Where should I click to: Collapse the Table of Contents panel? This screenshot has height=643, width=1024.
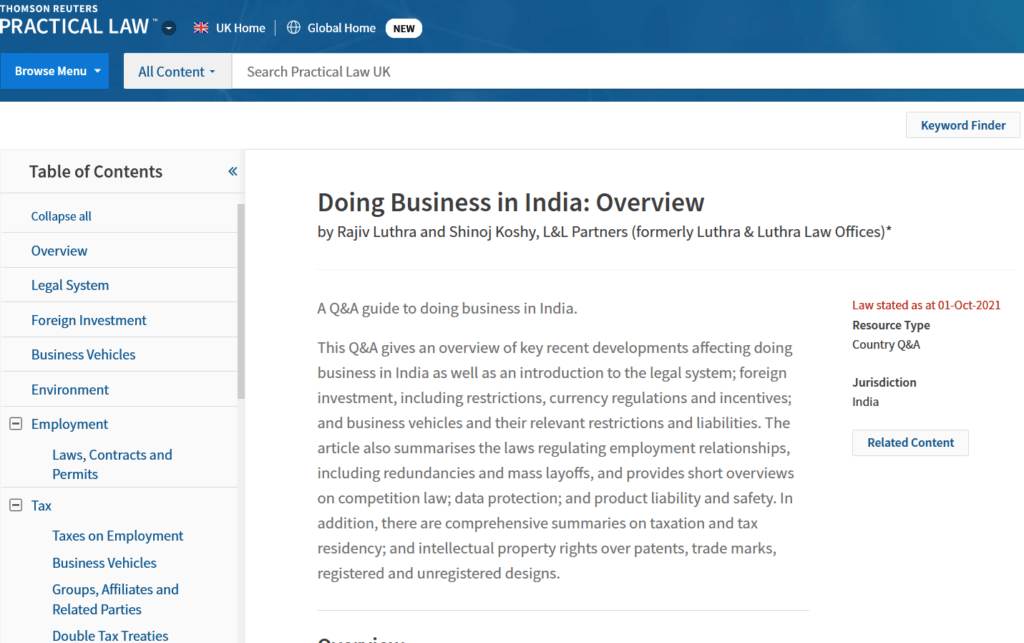pyautogui.click(x=232, y=171)
